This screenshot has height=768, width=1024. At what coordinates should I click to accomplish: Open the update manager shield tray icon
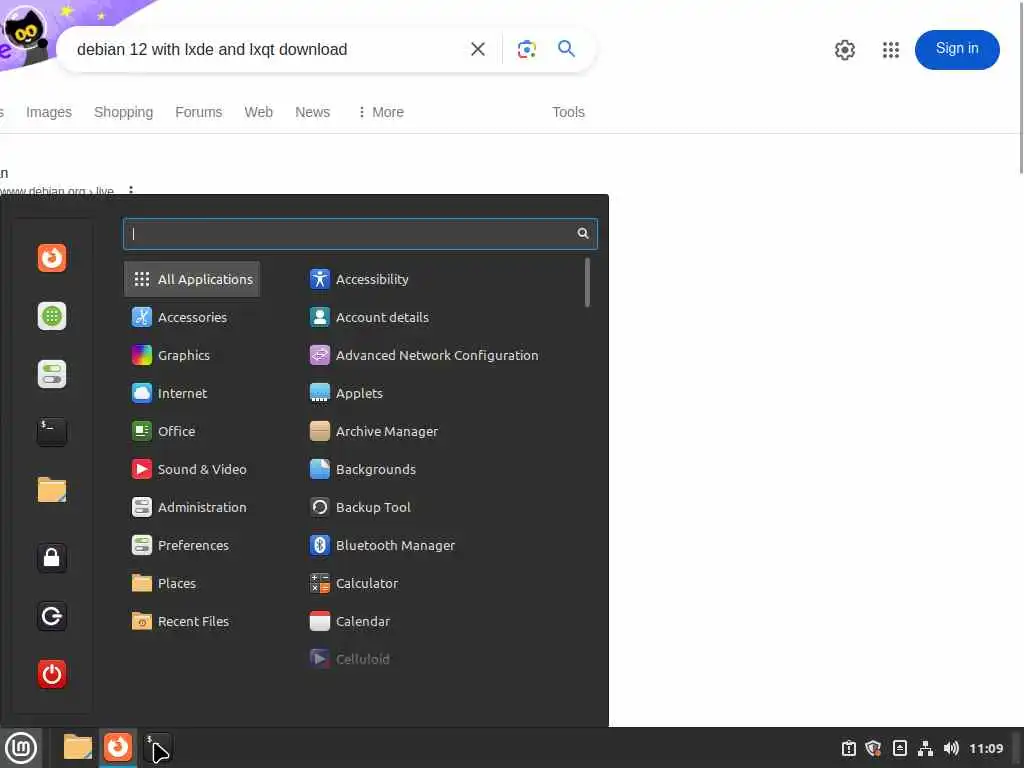pyautogui.click(x=874, y=748)
